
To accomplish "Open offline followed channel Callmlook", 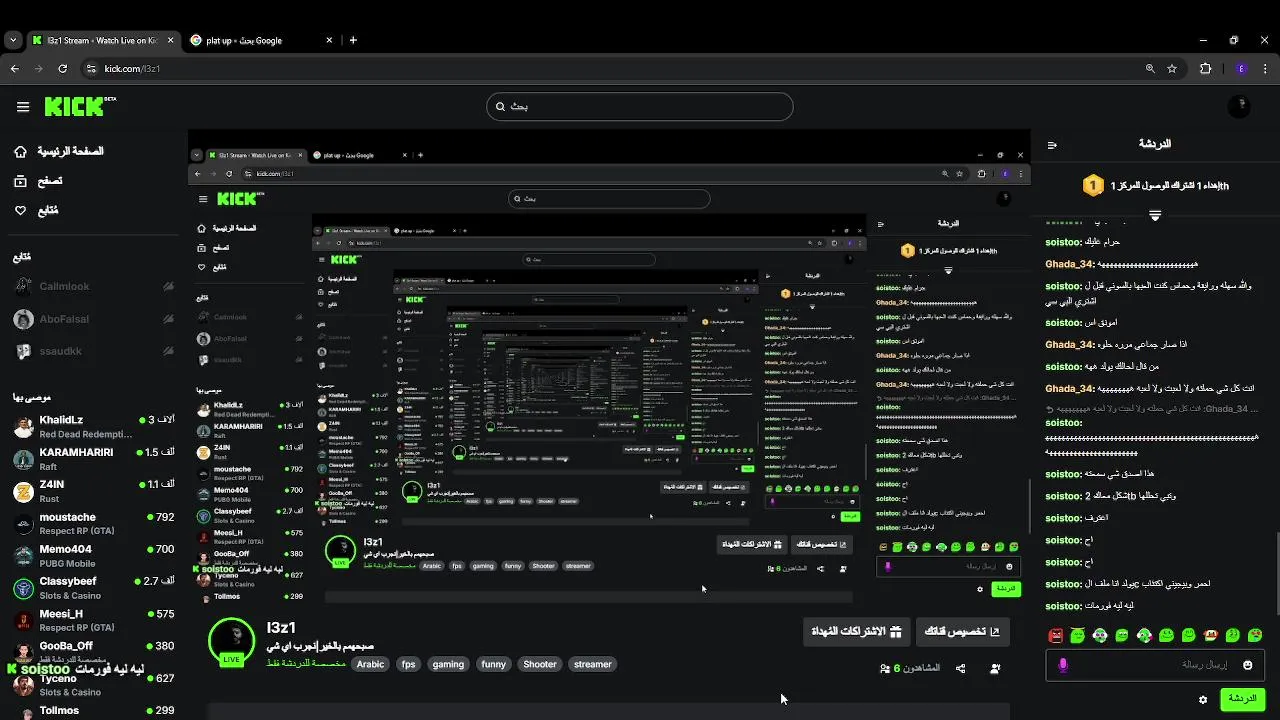I will coord(94,287).
